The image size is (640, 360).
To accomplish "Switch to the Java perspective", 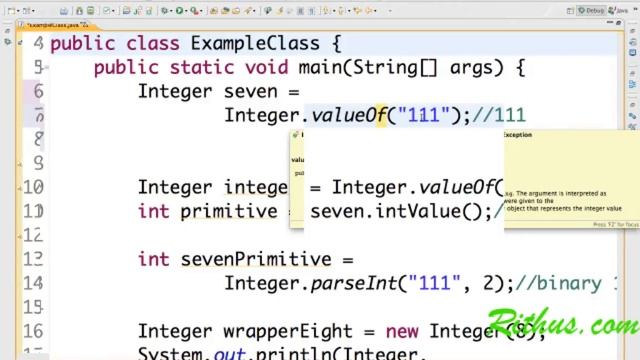I will click(618, 11).
